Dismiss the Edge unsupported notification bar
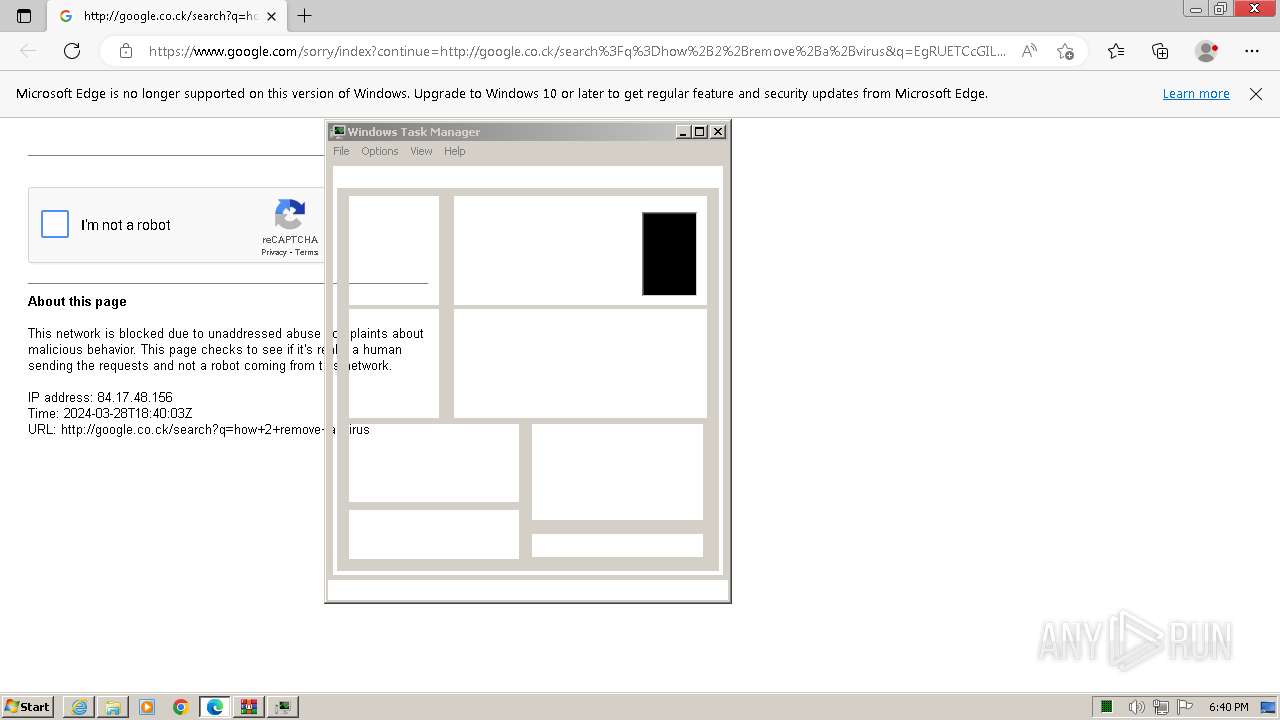The height and width of the screenshot is (720, 1280). pos(1256,94)
